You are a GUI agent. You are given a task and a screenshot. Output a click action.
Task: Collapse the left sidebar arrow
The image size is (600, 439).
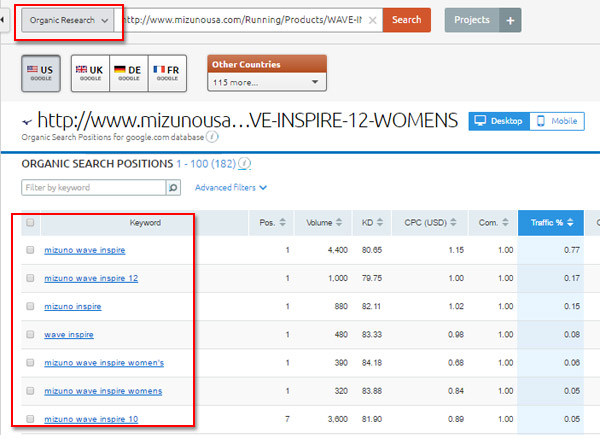(x=3, y=20)
